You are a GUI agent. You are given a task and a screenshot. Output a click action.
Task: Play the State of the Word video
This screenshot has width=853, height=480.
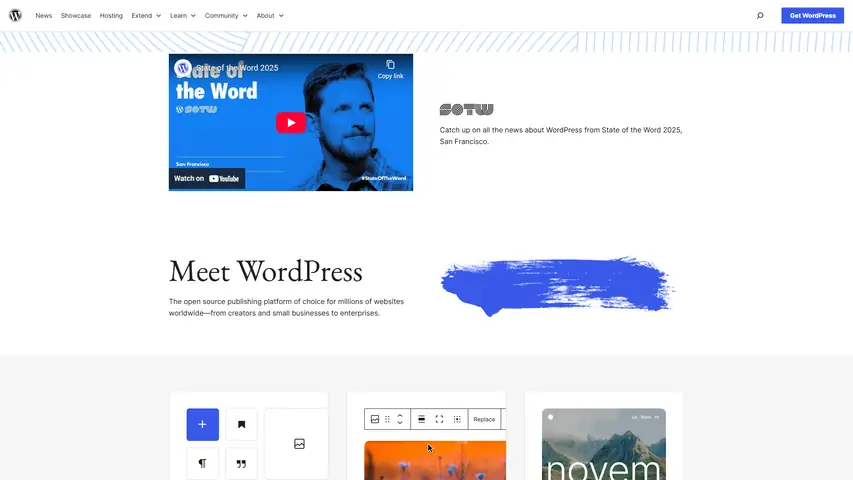point(290,122)
